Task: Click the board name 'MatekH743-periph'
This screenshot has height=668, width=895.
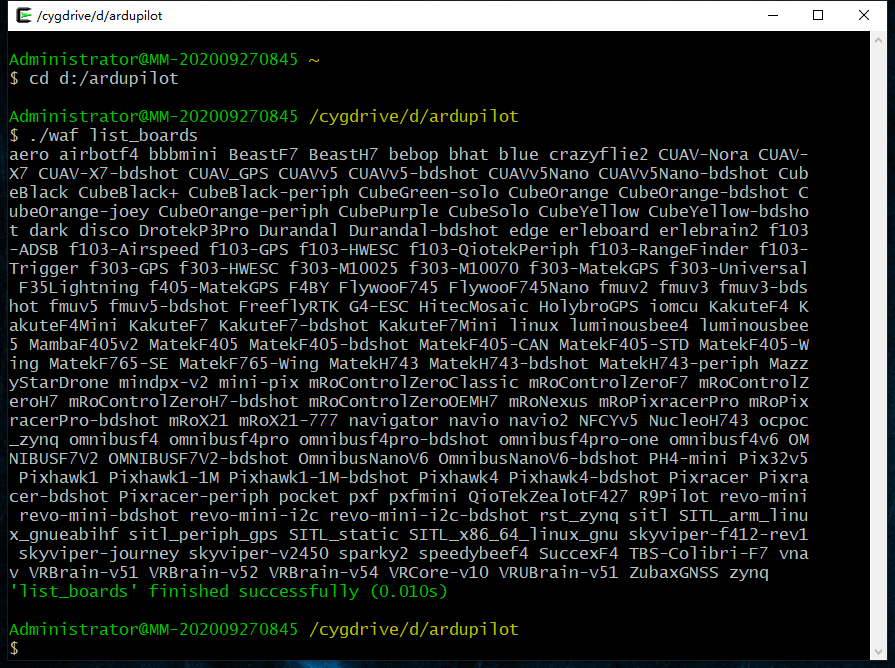Action: click(679, 363)
